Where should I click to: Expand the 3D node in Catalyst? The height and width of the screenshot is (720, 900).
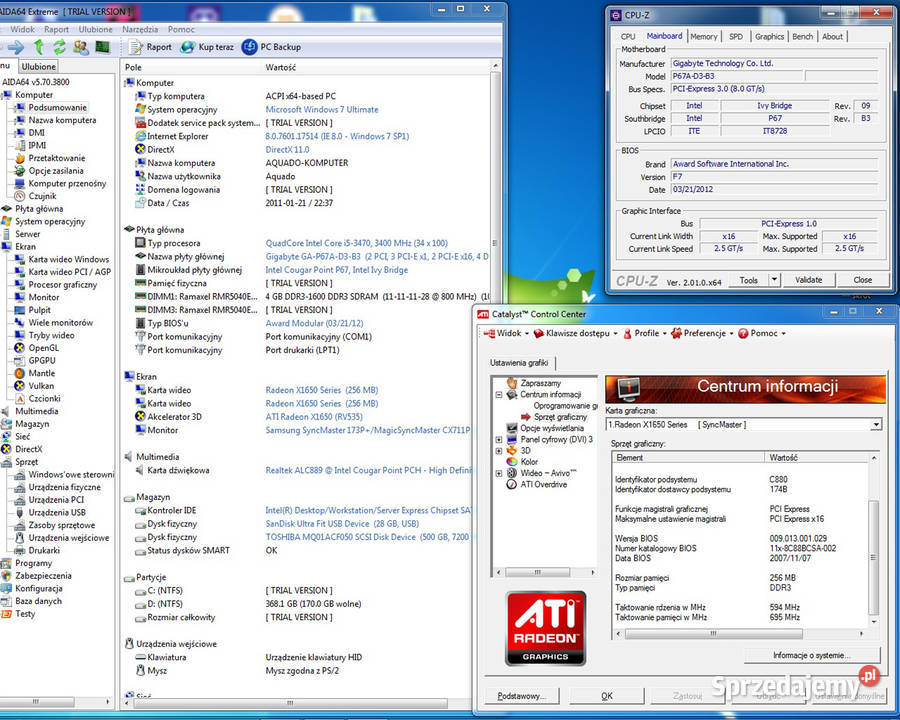499,451
